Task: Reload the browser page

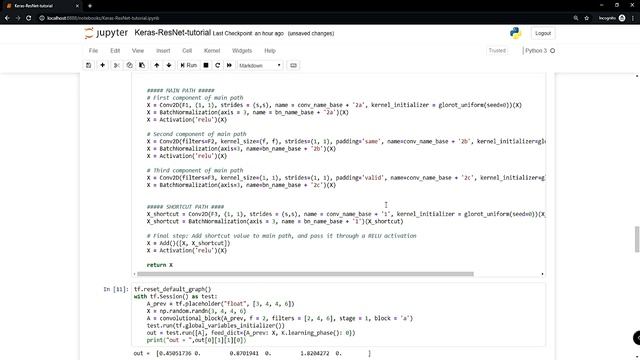Action: click(x=29, y=18)
